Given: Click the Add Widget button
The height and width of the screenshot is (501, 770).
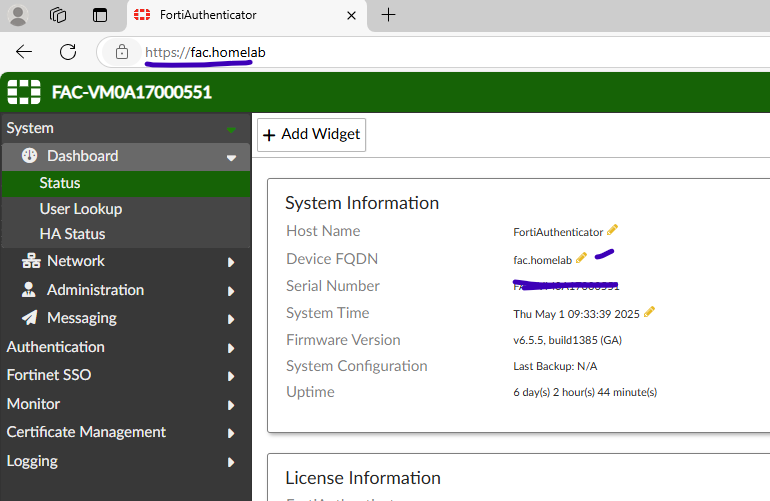Looking at the screenshot, I should [311, 135].
